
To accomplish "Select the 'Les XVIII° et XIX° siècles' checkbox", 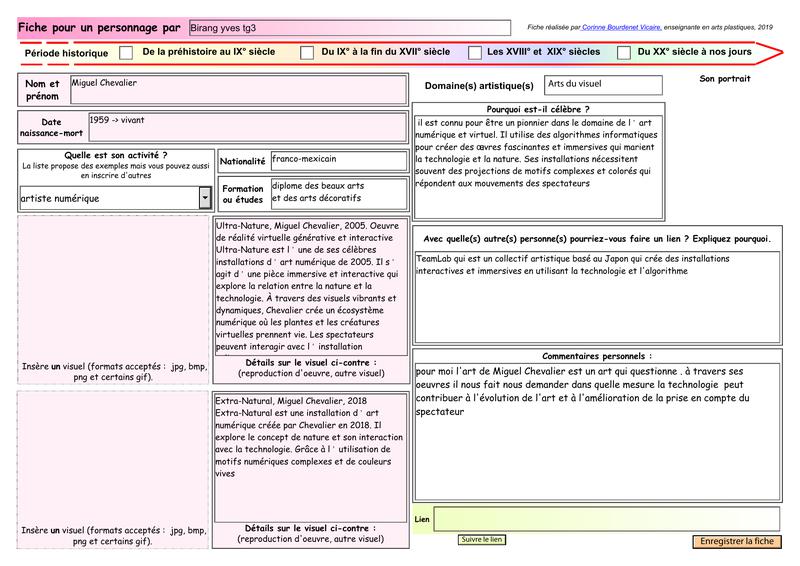I will tap(475, 52).
